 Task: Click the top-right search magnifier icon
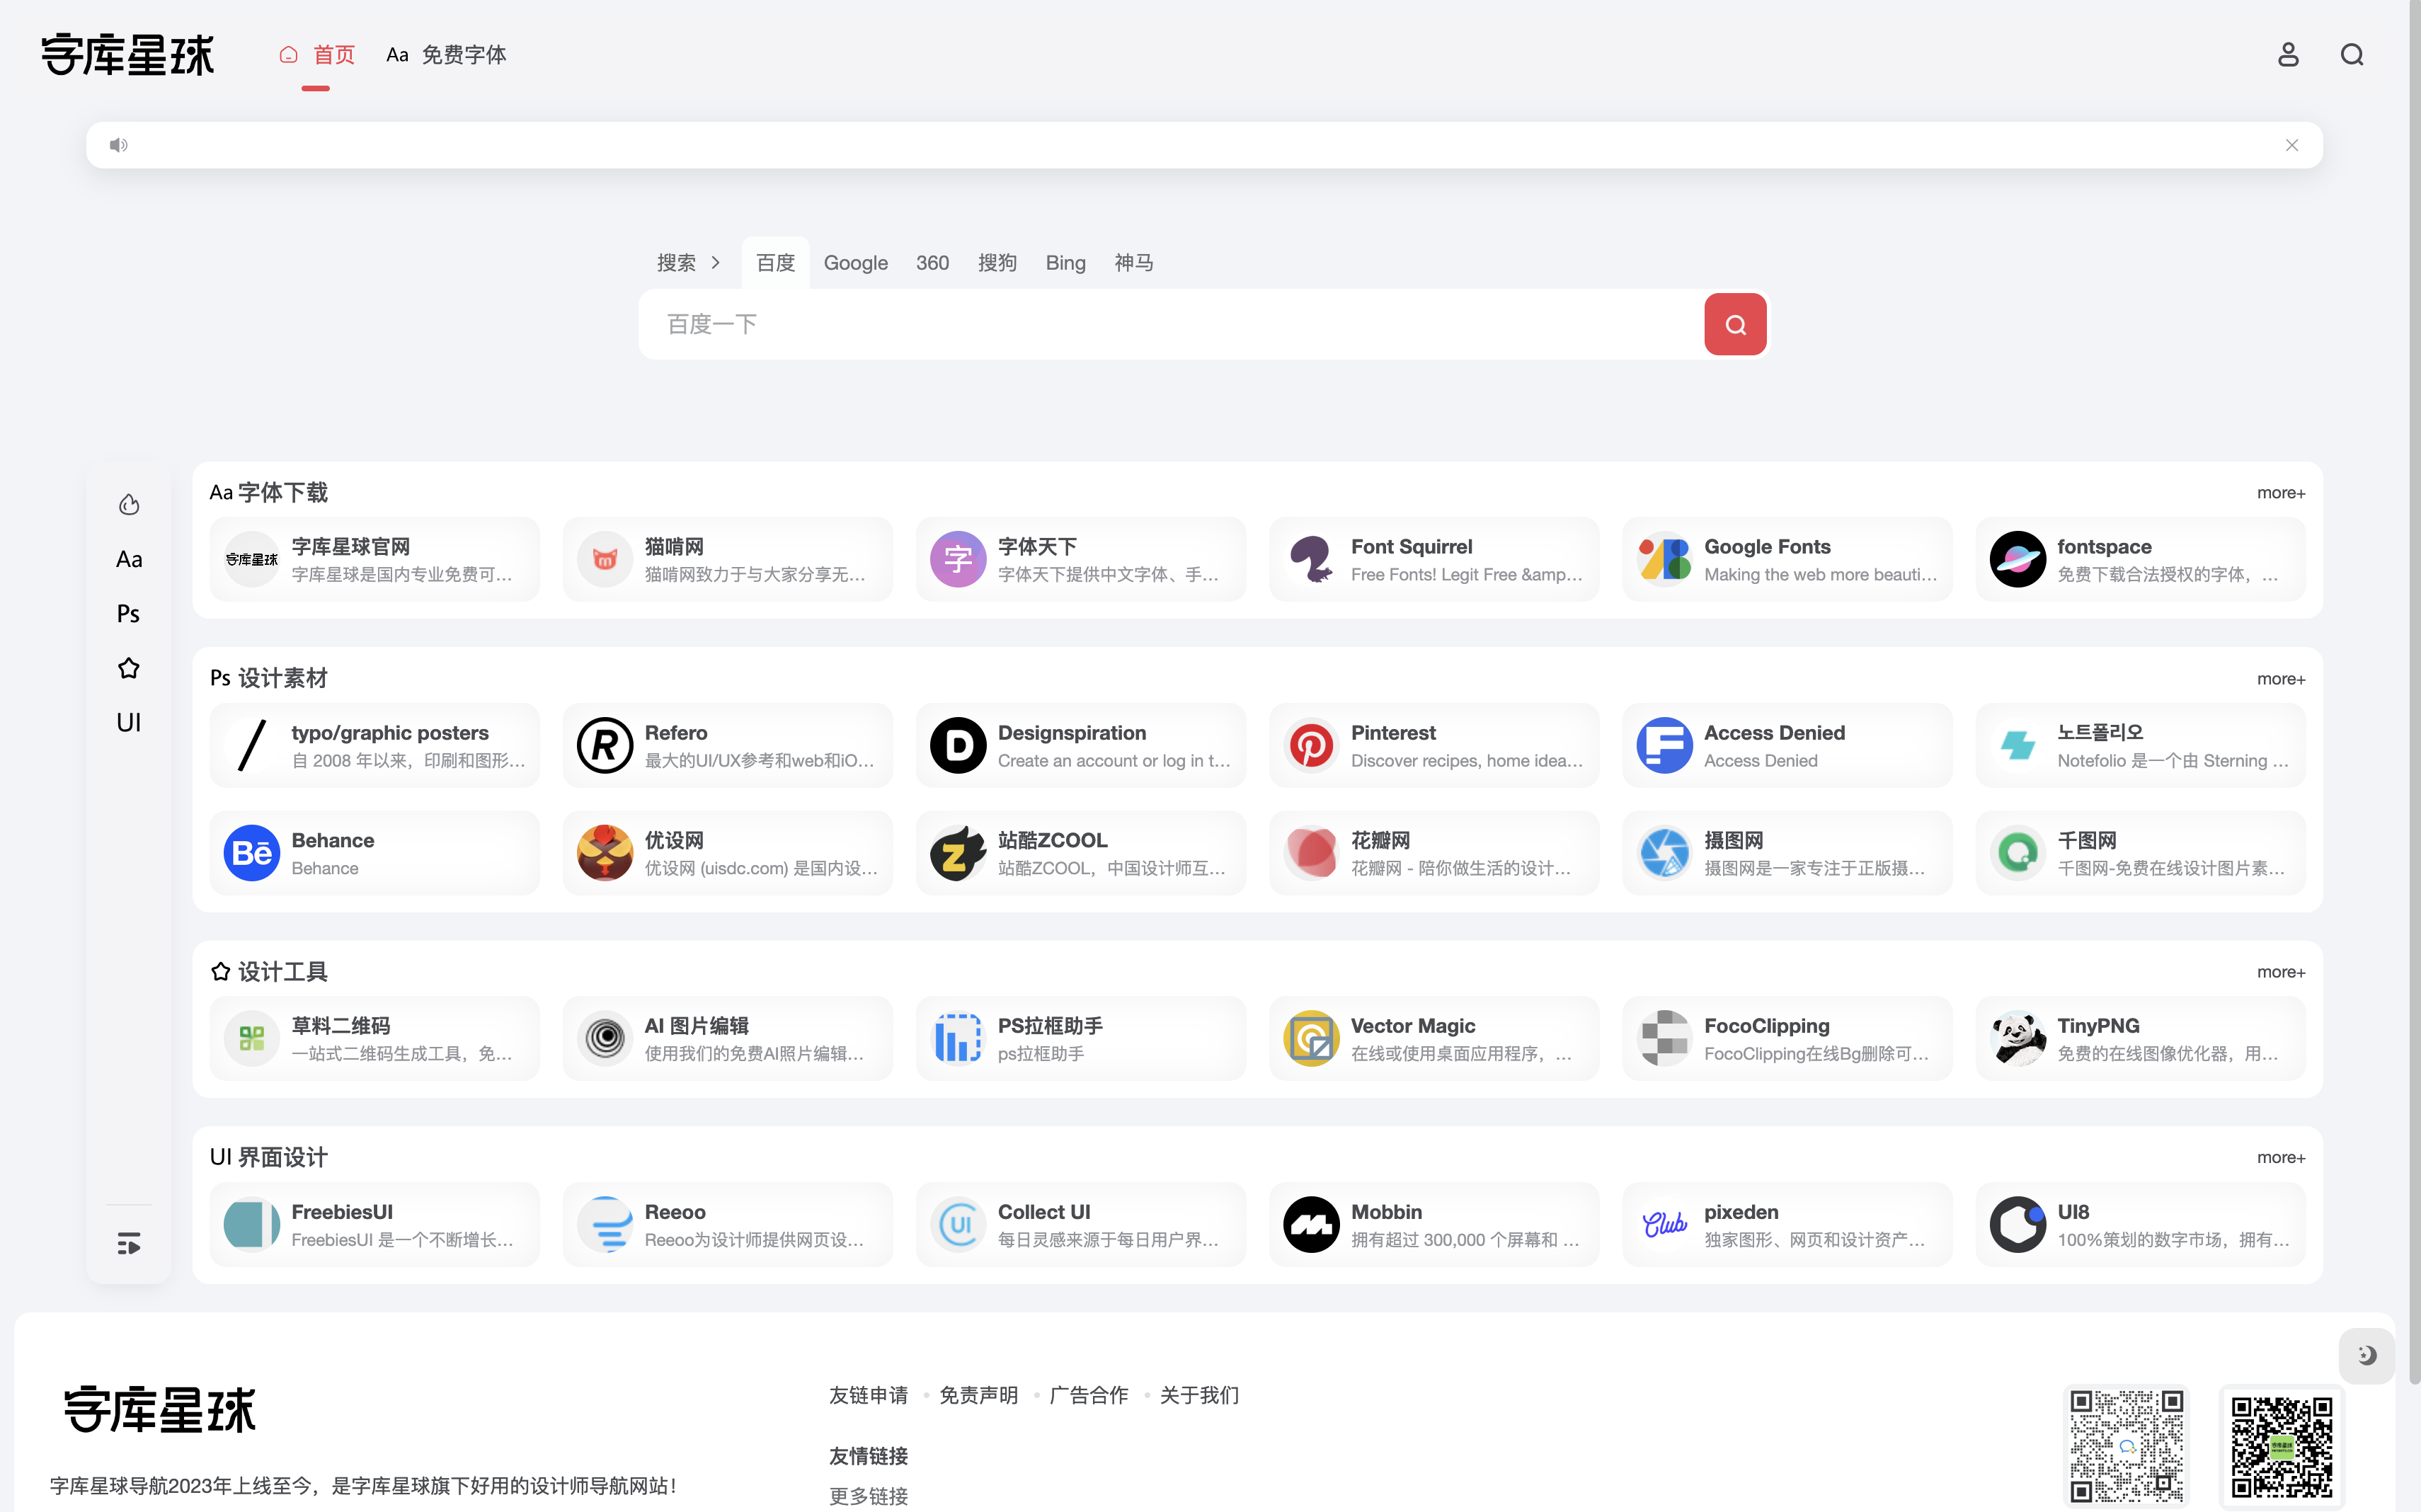tap(2351, 55)
